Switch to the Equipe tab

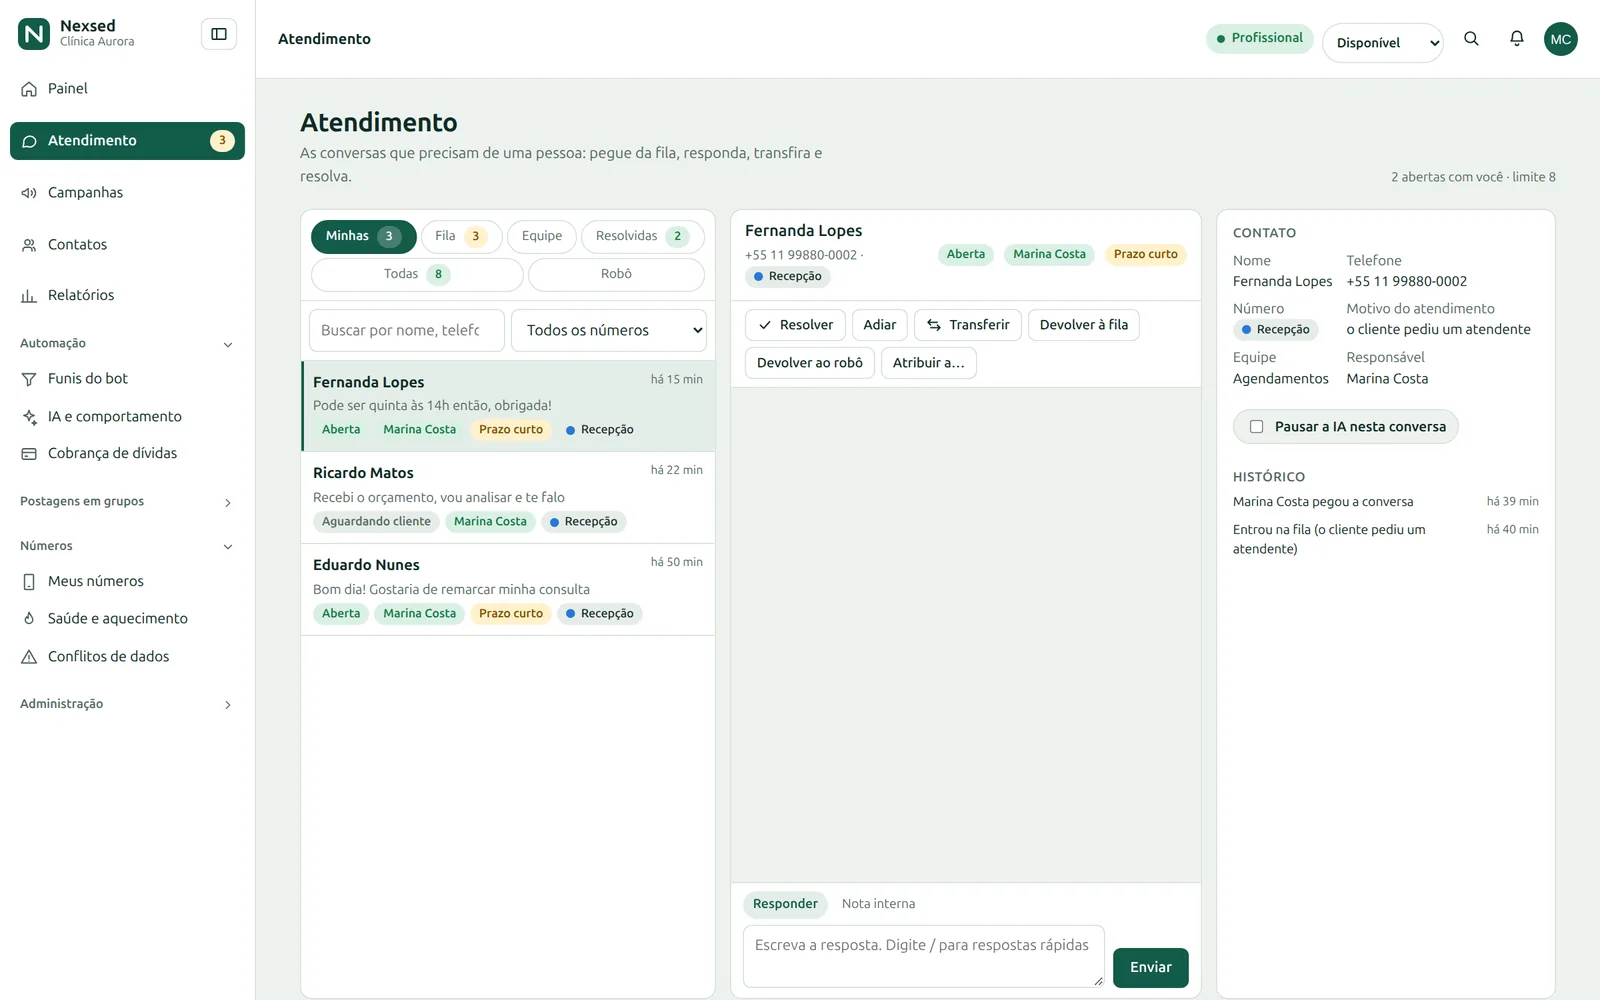(x=542, y=237)
